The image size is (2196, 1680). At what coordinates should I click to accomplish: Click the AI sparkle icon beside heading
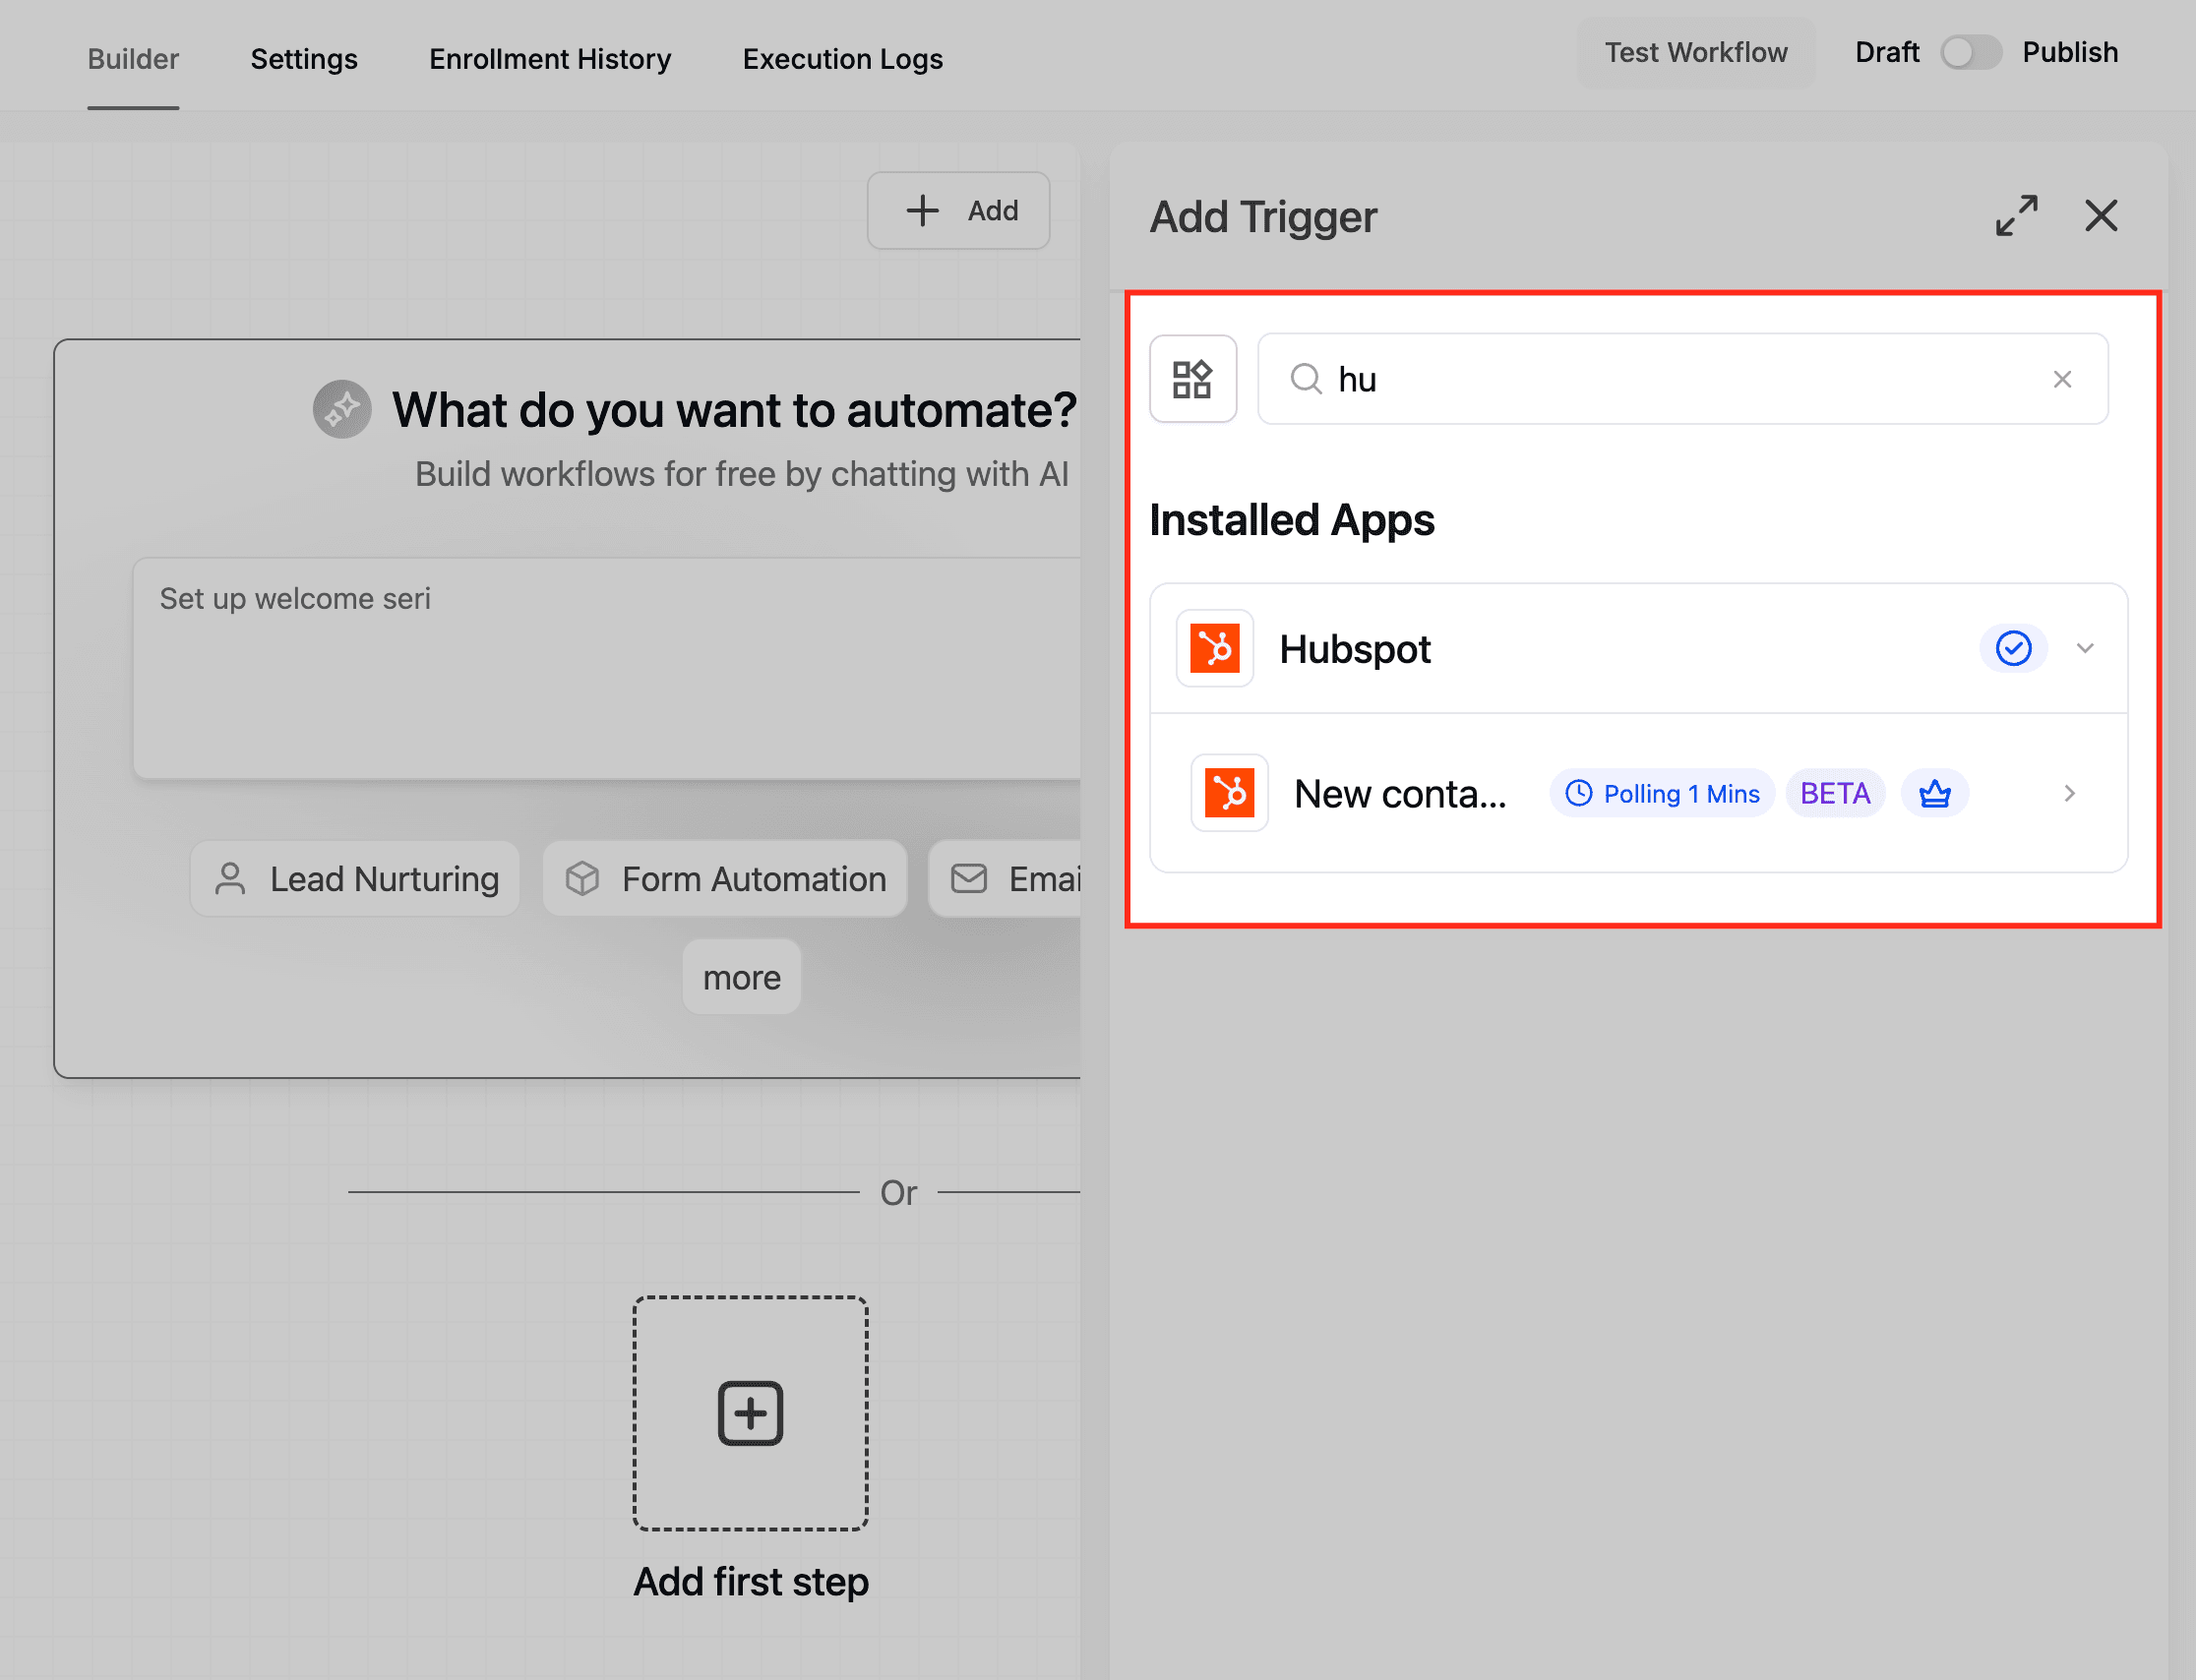342,409
